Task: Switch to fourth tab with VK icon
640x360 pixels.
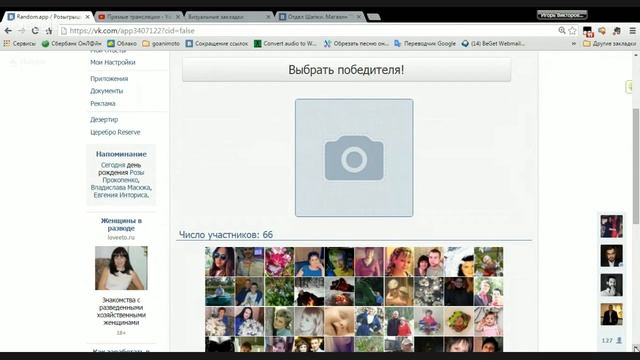Action: point(320,17)
